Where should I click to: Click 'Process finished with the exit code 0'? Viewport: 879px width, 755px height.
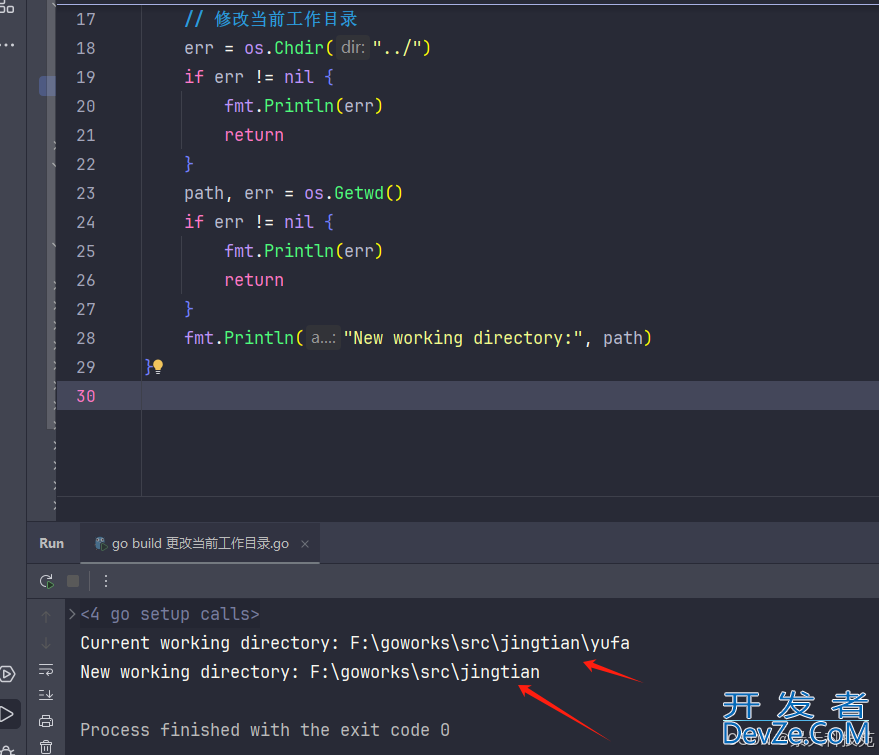(x=265, y=730)
